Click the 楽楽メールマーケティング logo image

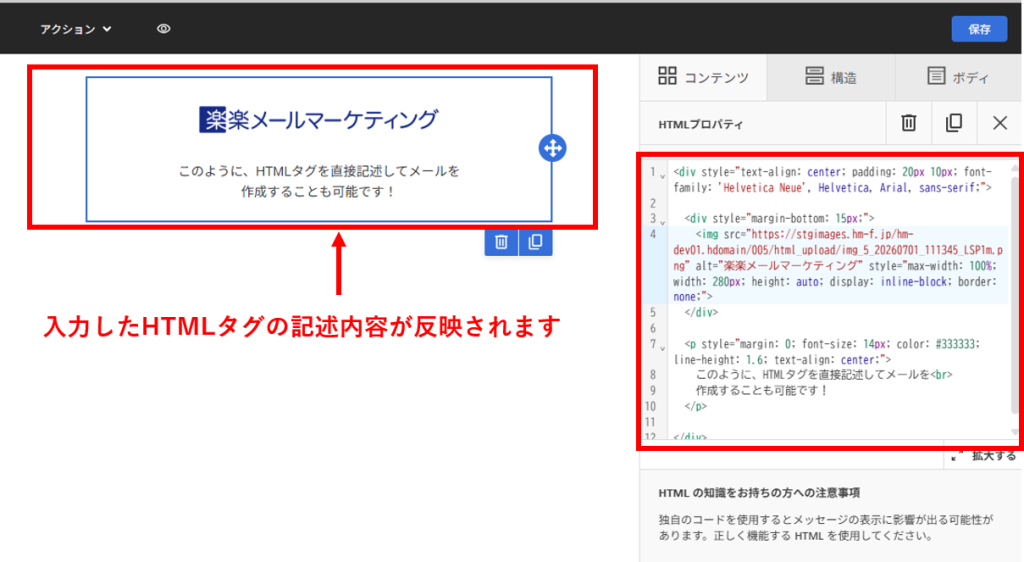(319, 119)
